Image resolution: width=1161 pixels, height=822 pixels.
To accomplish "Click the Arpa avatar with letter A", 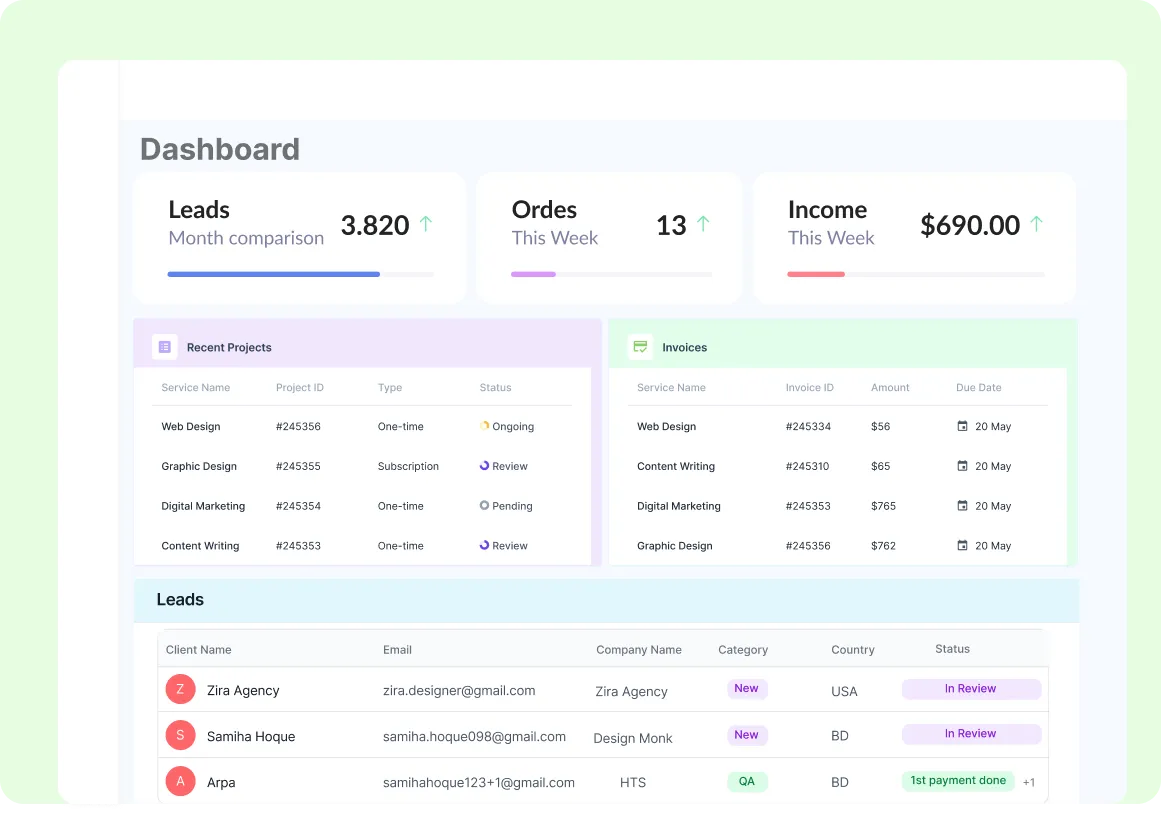I will (x=180, y=782).
